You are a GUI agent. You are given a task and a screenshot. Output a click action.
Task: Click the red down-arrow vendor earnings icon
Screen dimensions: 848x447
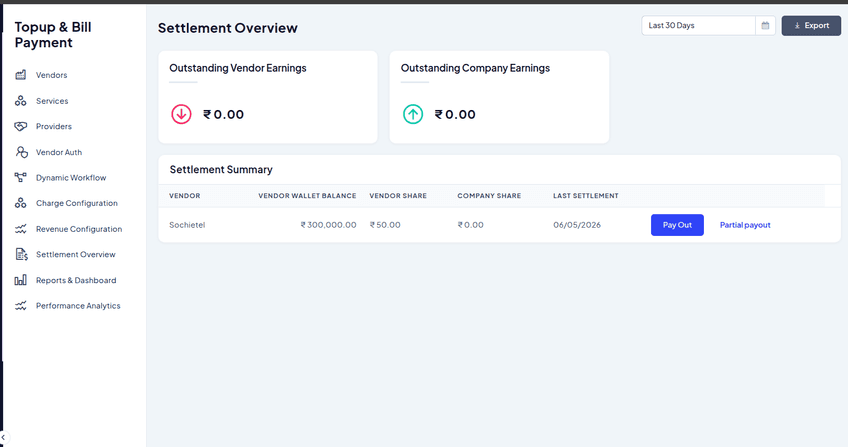pyautogui.click(x=181, y=114)
